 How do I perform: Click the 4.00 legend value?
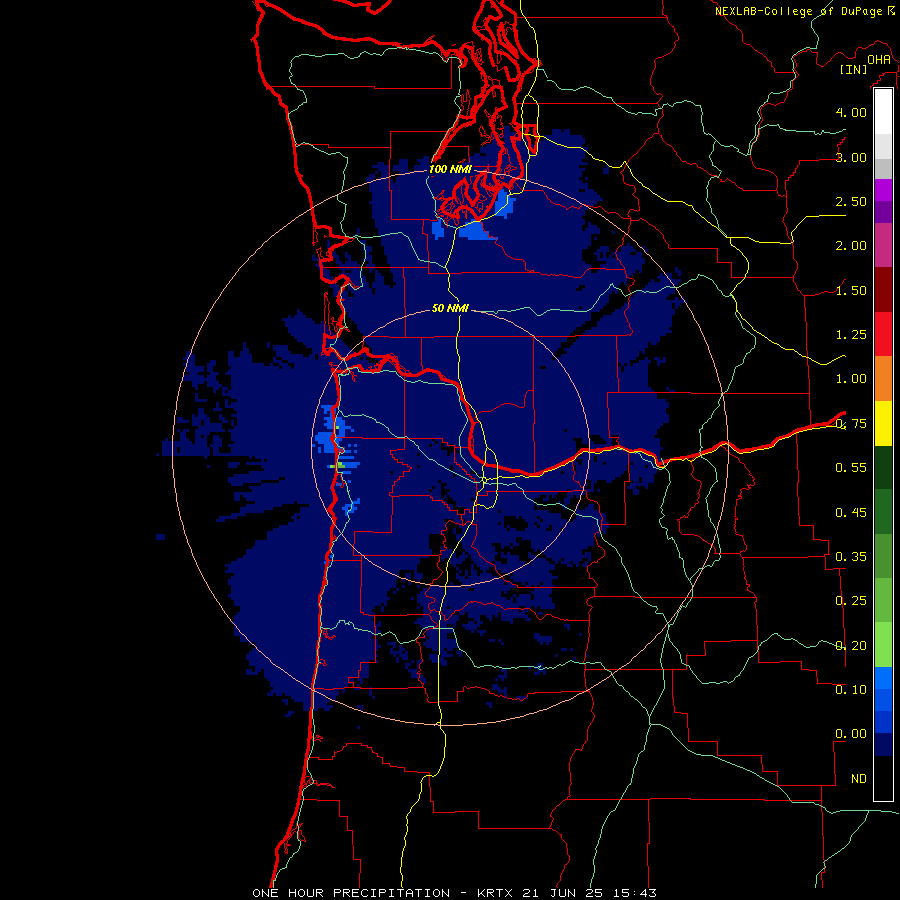851,112
